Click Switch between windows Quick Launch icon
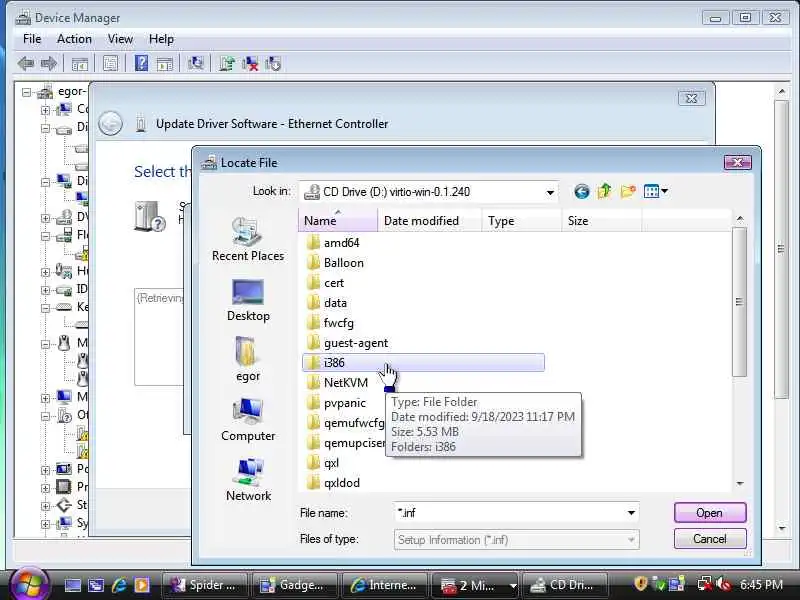 (x=95, y=585)
